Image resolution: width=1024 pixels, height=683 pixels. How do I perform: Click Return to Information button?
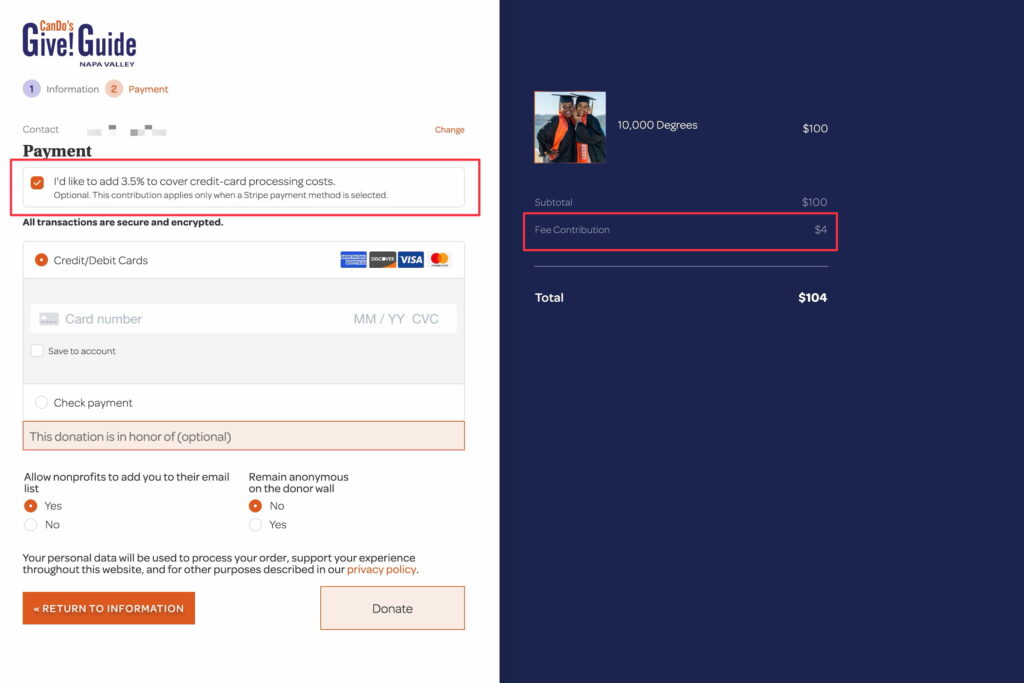(108, 608)
